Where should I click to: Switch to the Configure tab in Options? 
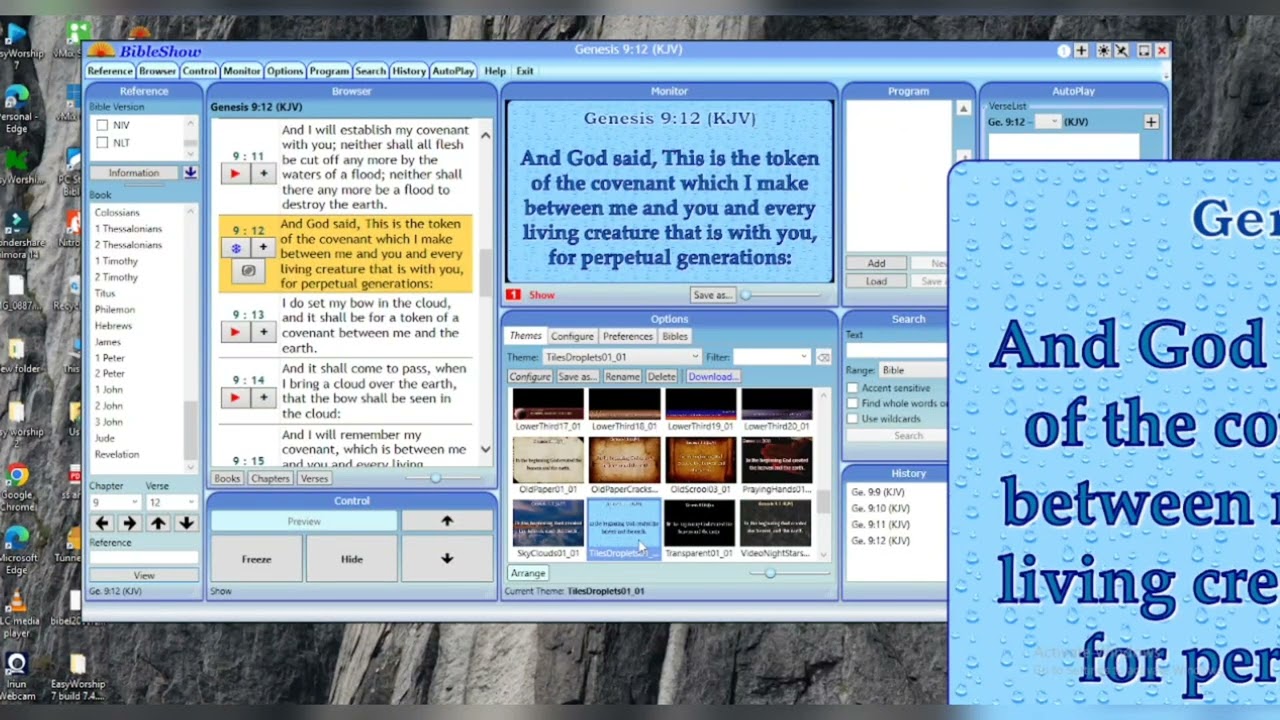[572, 336]
